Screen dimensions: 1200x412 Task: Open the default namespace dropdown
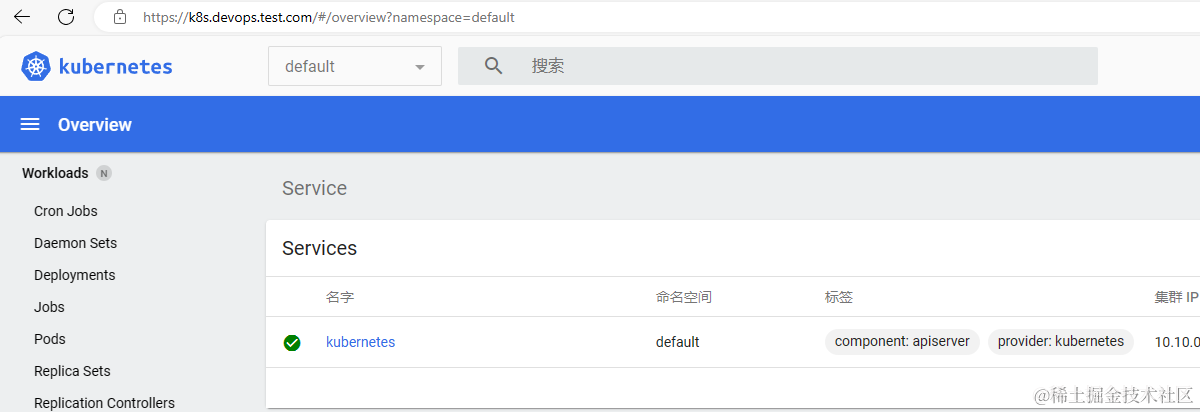355,66
